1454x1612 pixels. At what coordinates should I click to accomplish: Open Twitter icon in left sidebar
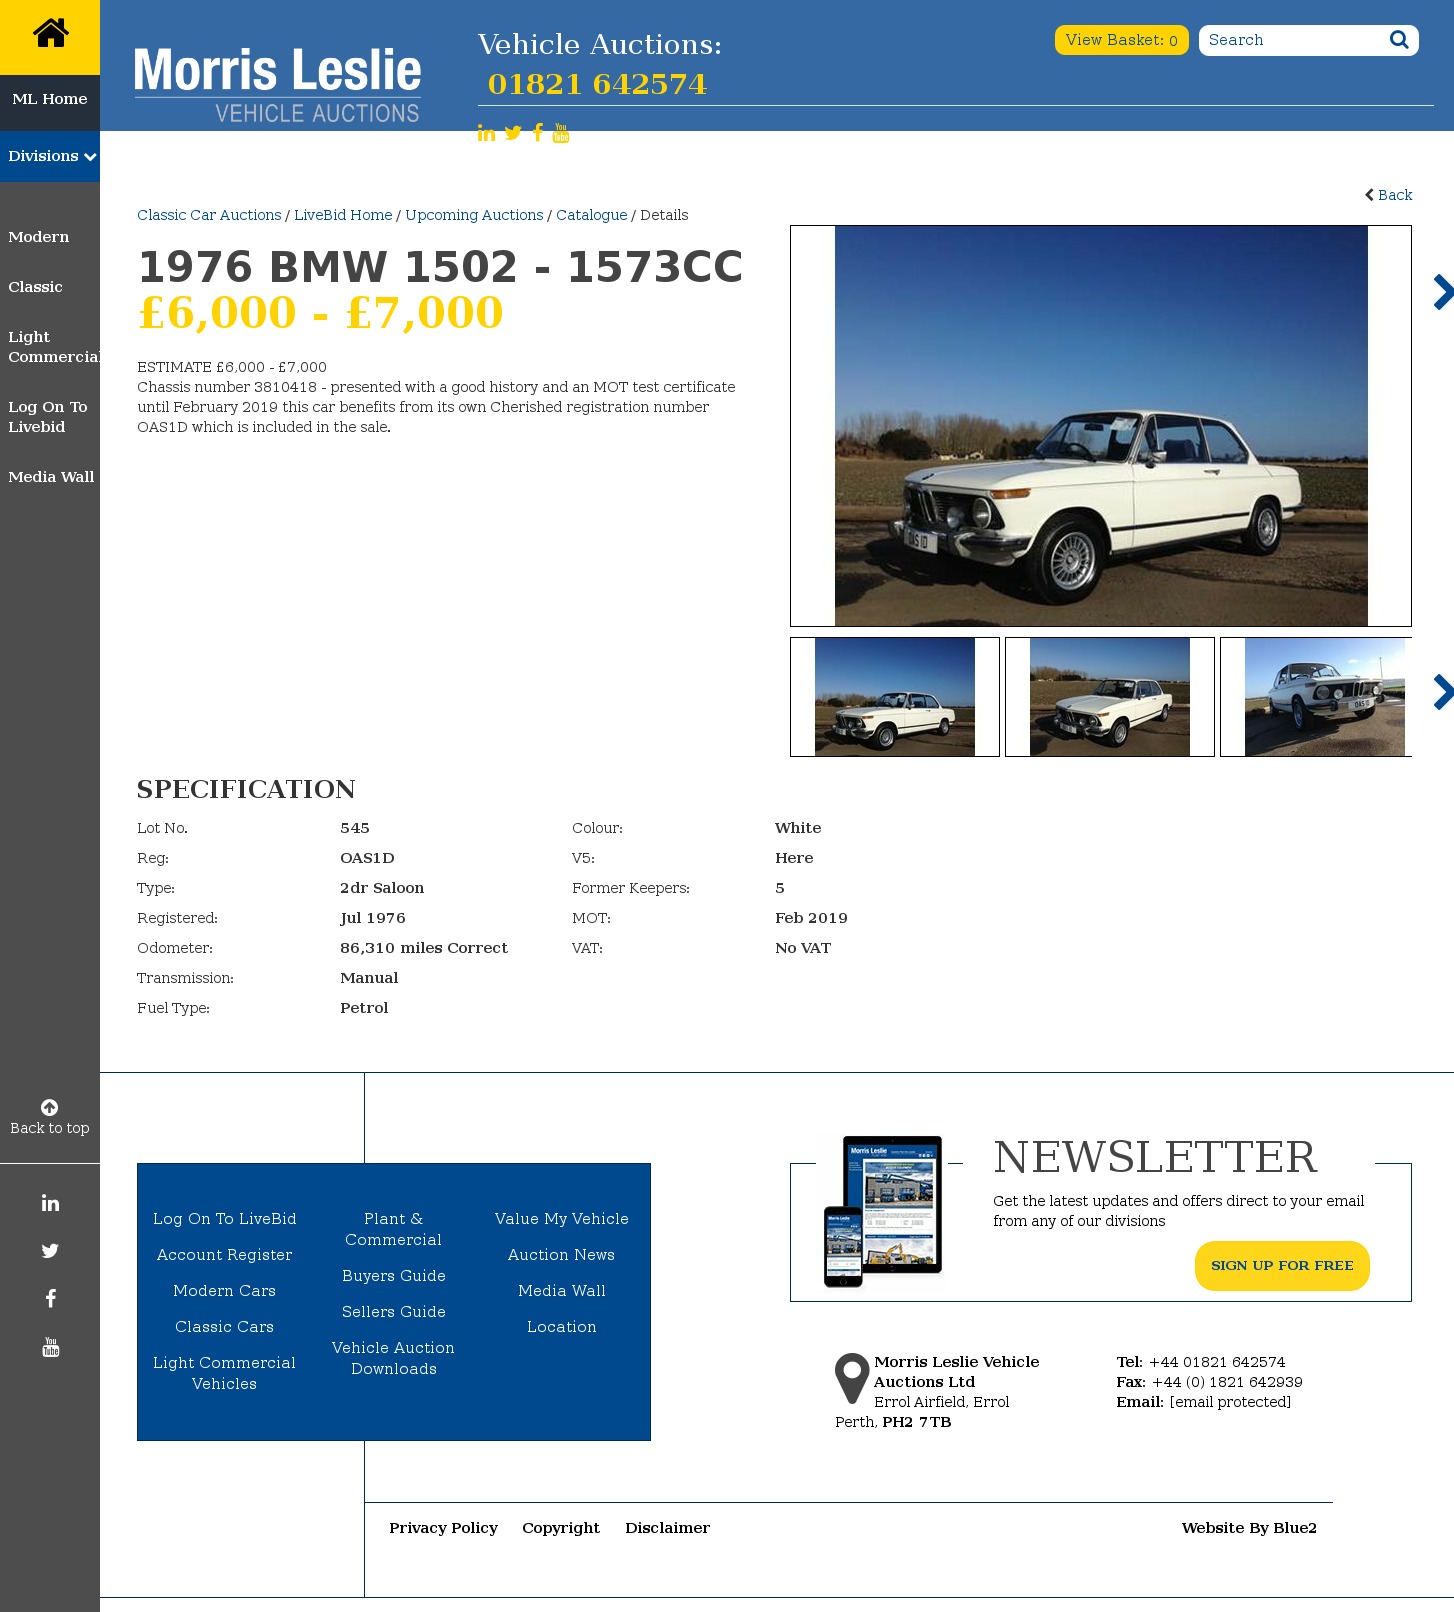50,1251
